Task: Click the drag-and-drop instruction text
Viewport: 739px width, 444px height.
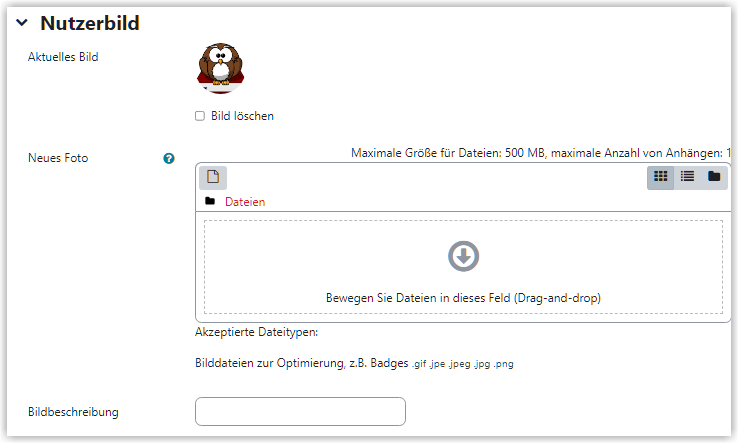Action: pos(463,298)
